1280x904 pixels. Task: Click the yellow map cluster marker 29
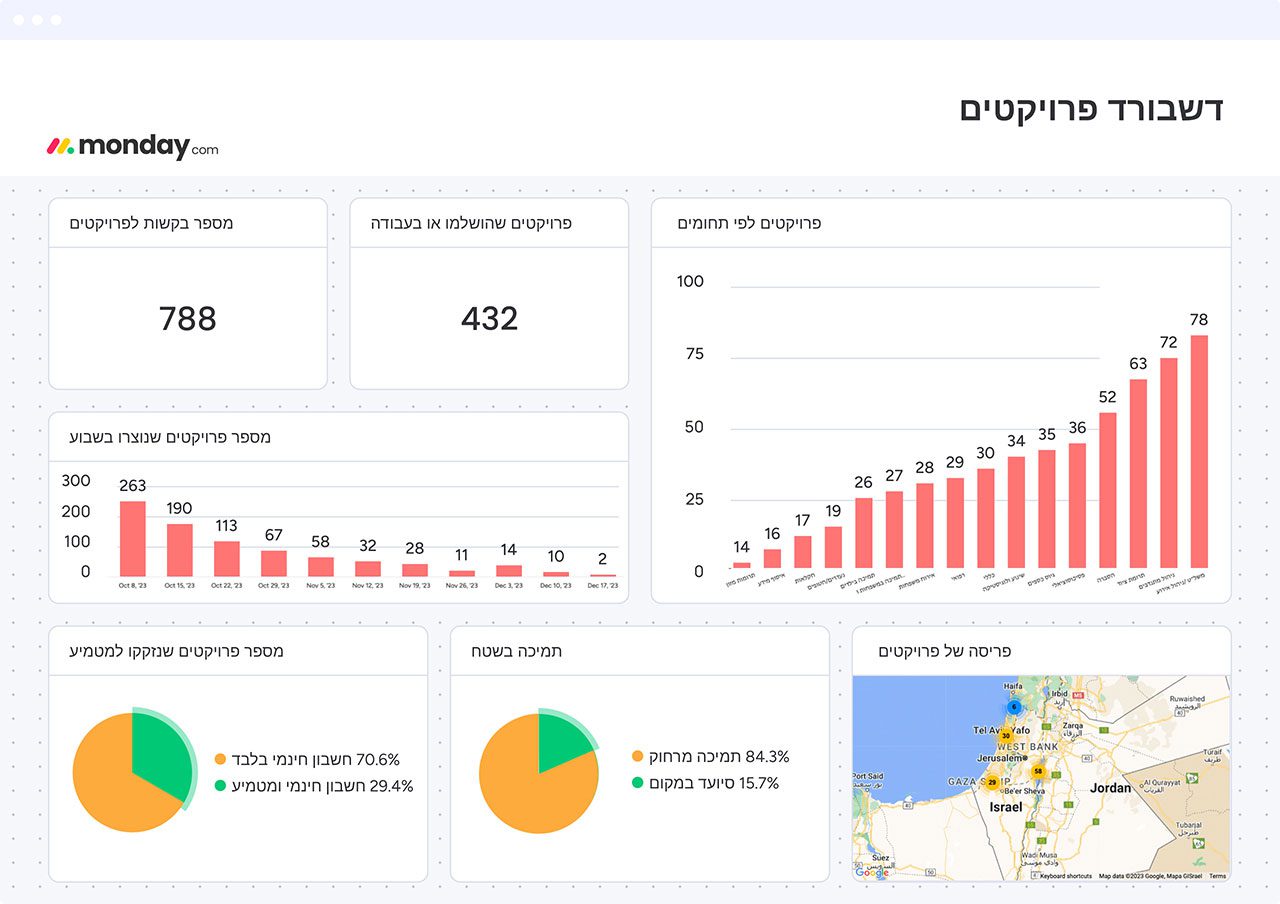click(992, 782)
